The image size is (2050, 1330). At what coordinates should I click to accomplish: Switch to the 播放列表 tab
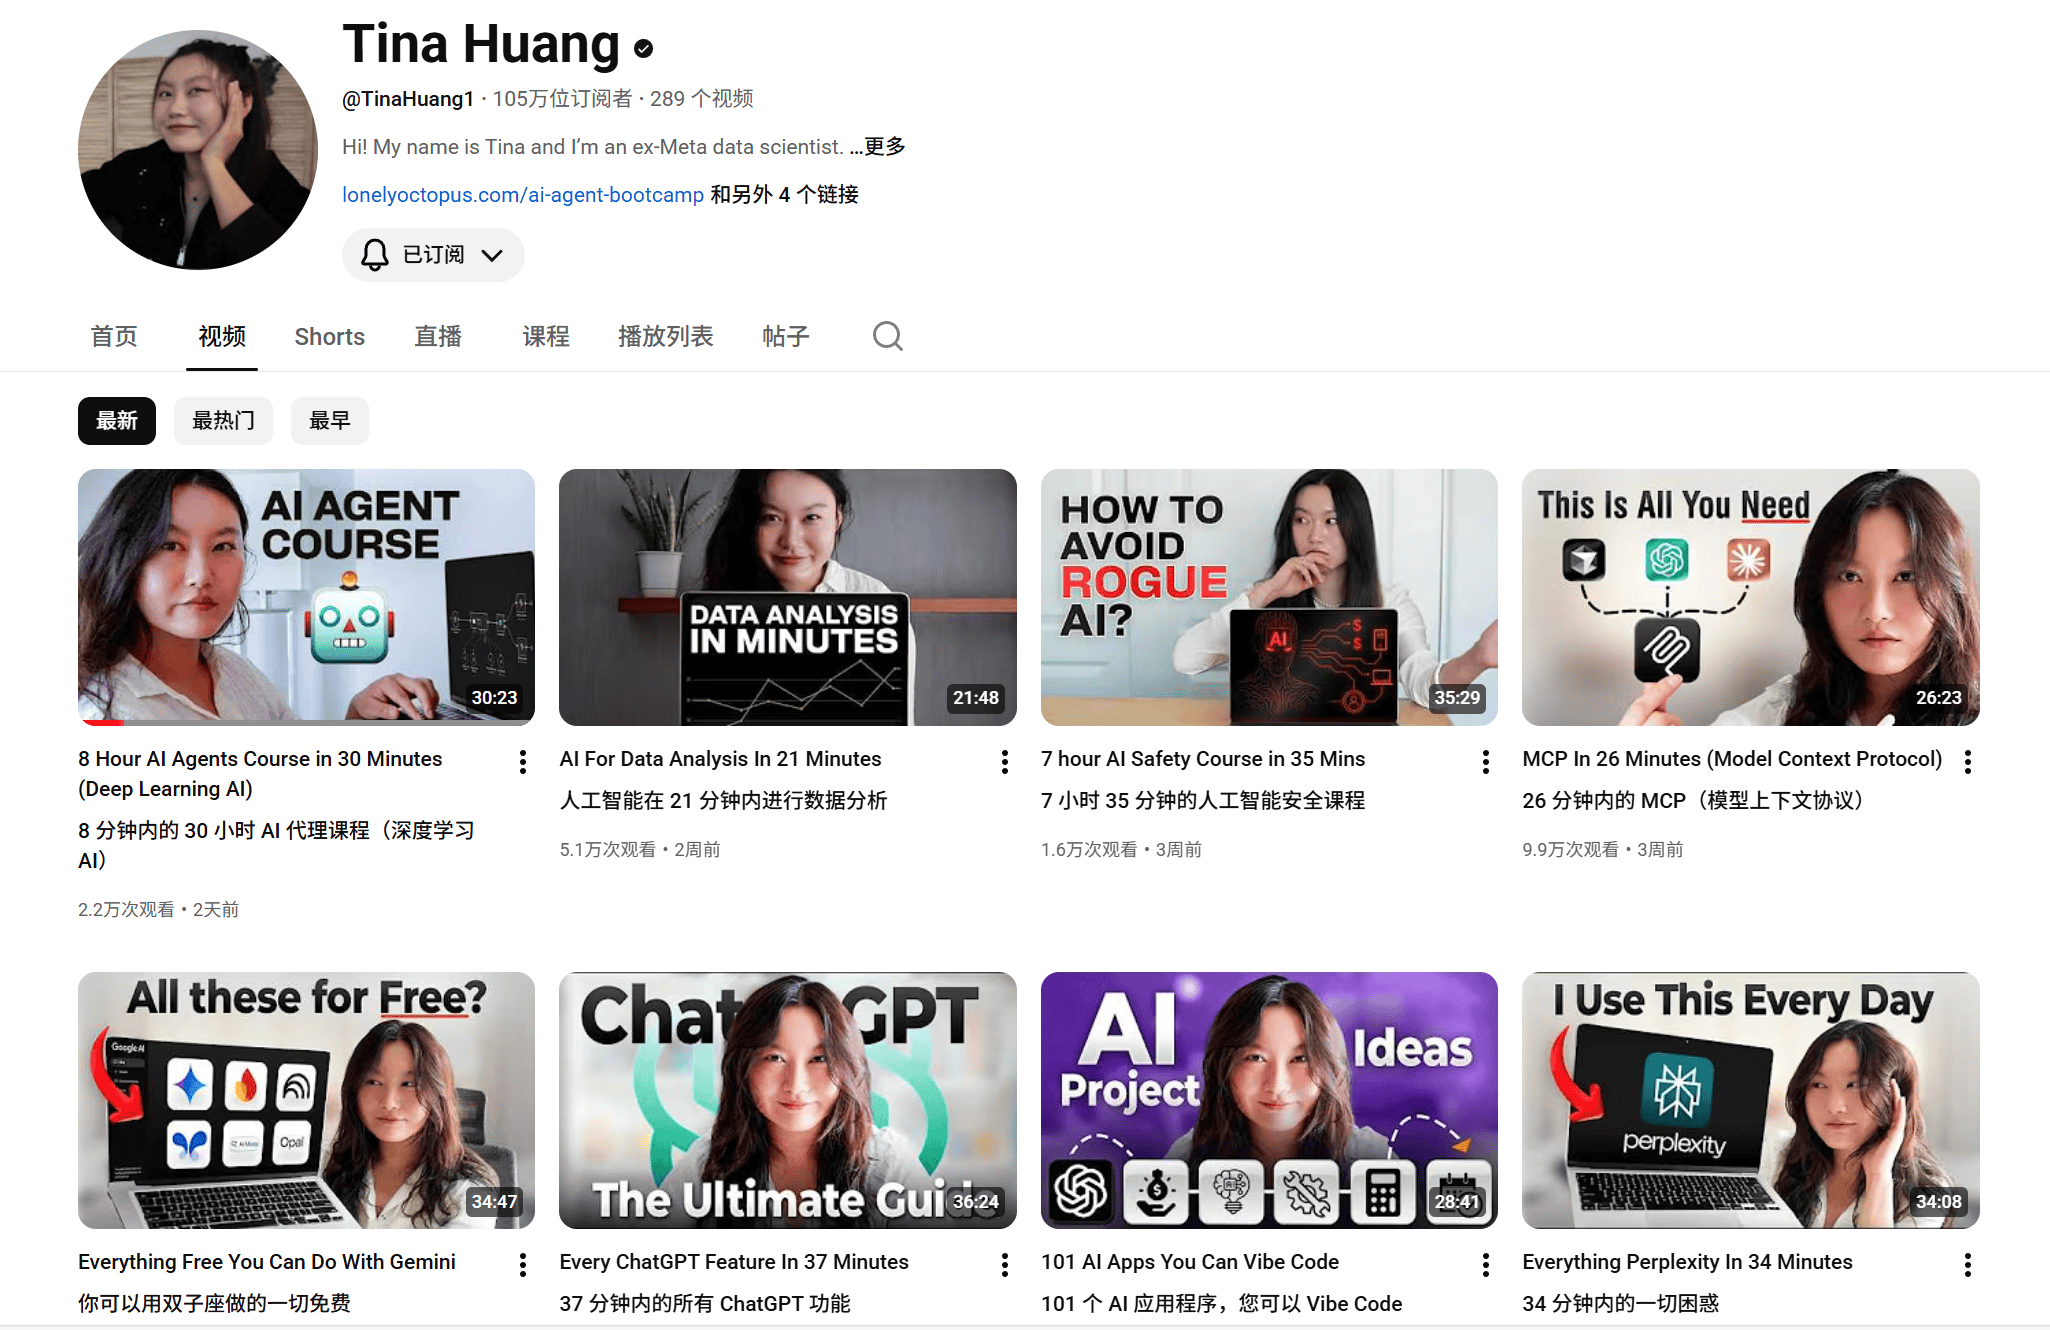(665, 337)
